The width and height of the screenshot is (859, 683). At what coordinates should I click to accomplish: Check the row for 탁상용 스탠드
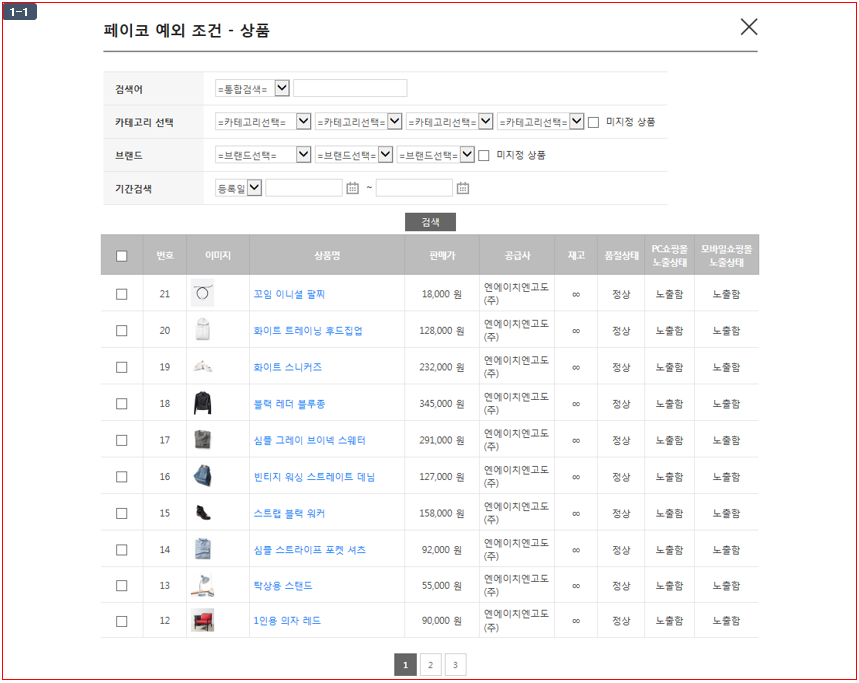coord(122,586)
